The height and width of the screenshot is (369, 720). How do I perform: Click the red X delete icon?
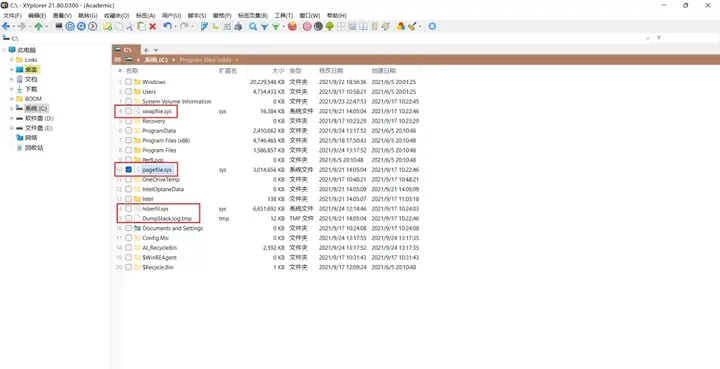tap(152, 27)
